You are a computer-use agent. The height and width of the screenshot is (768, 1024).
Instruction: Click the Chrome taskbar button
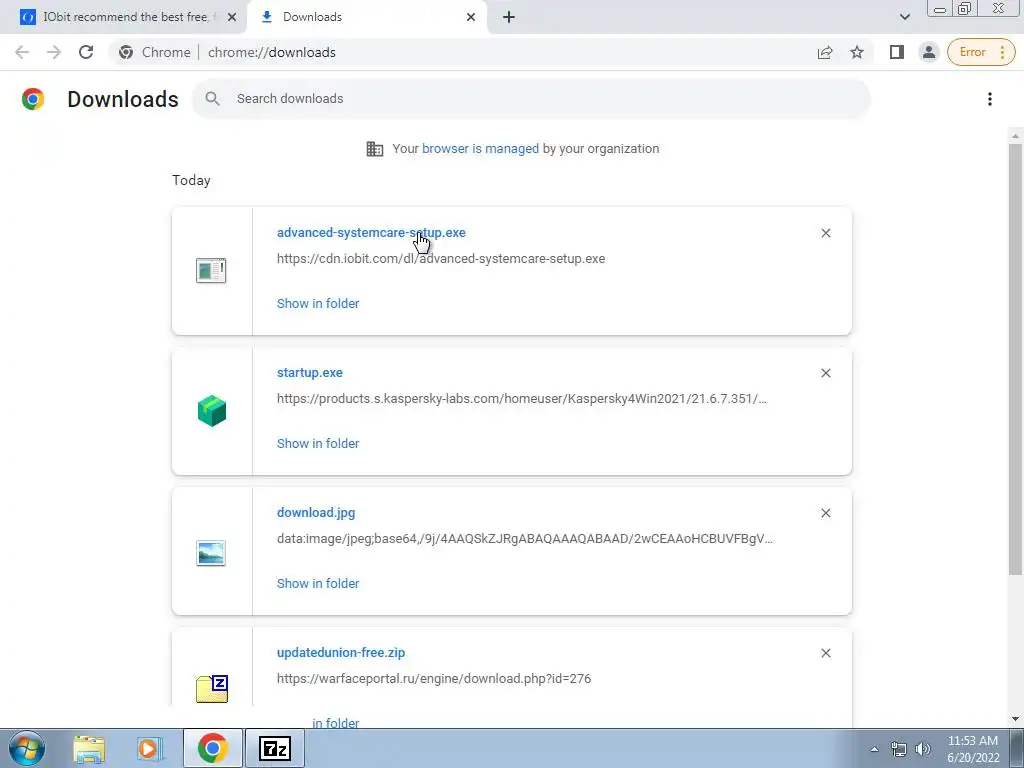pos(213,748)
